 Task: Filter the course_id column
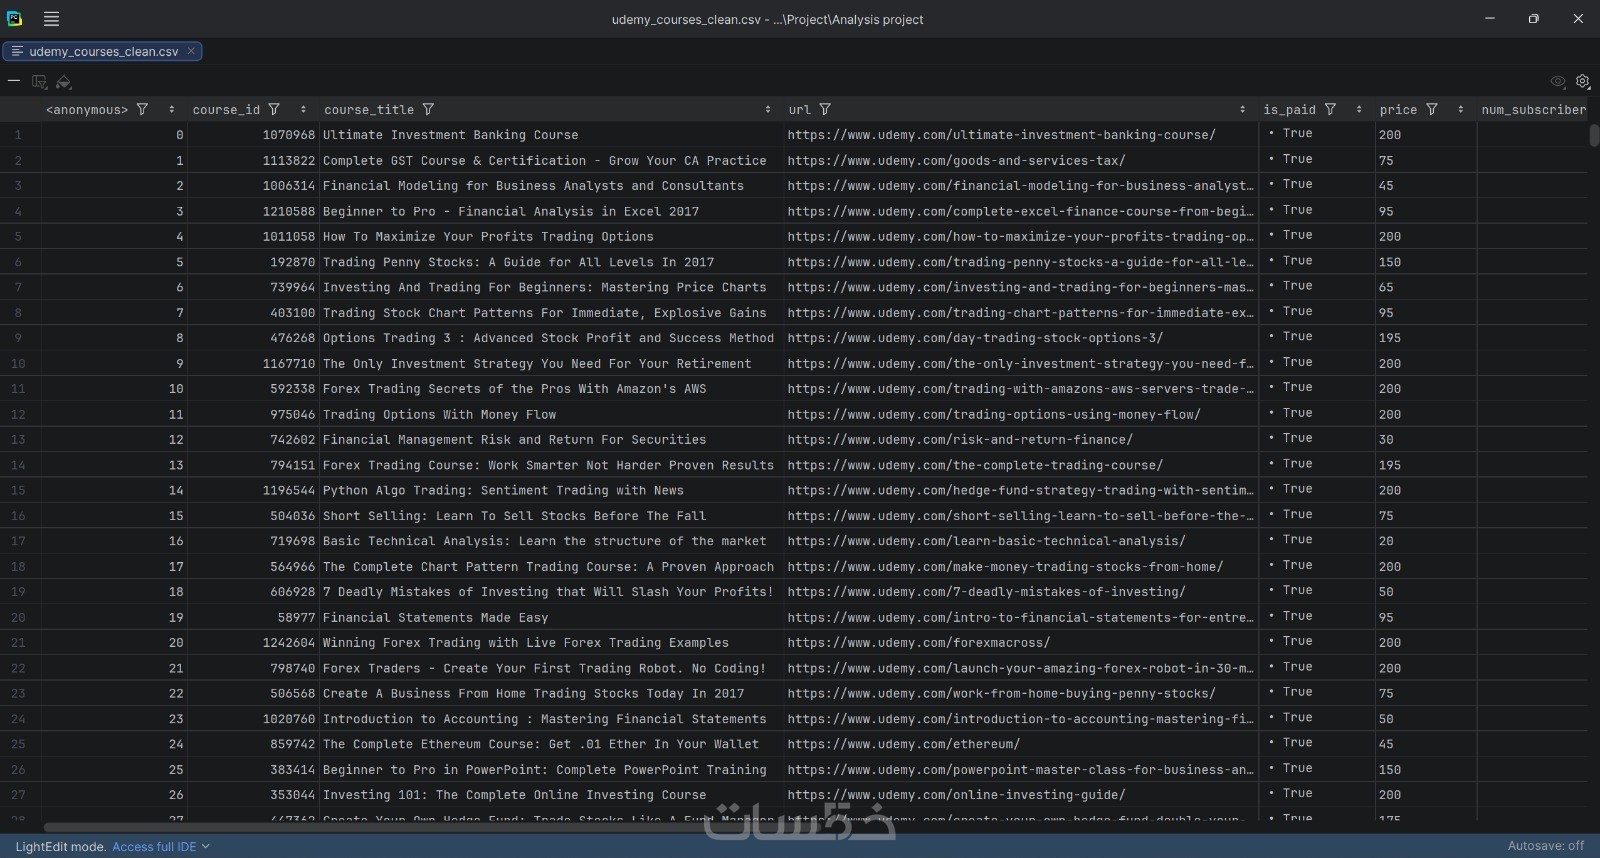[274, 109]
